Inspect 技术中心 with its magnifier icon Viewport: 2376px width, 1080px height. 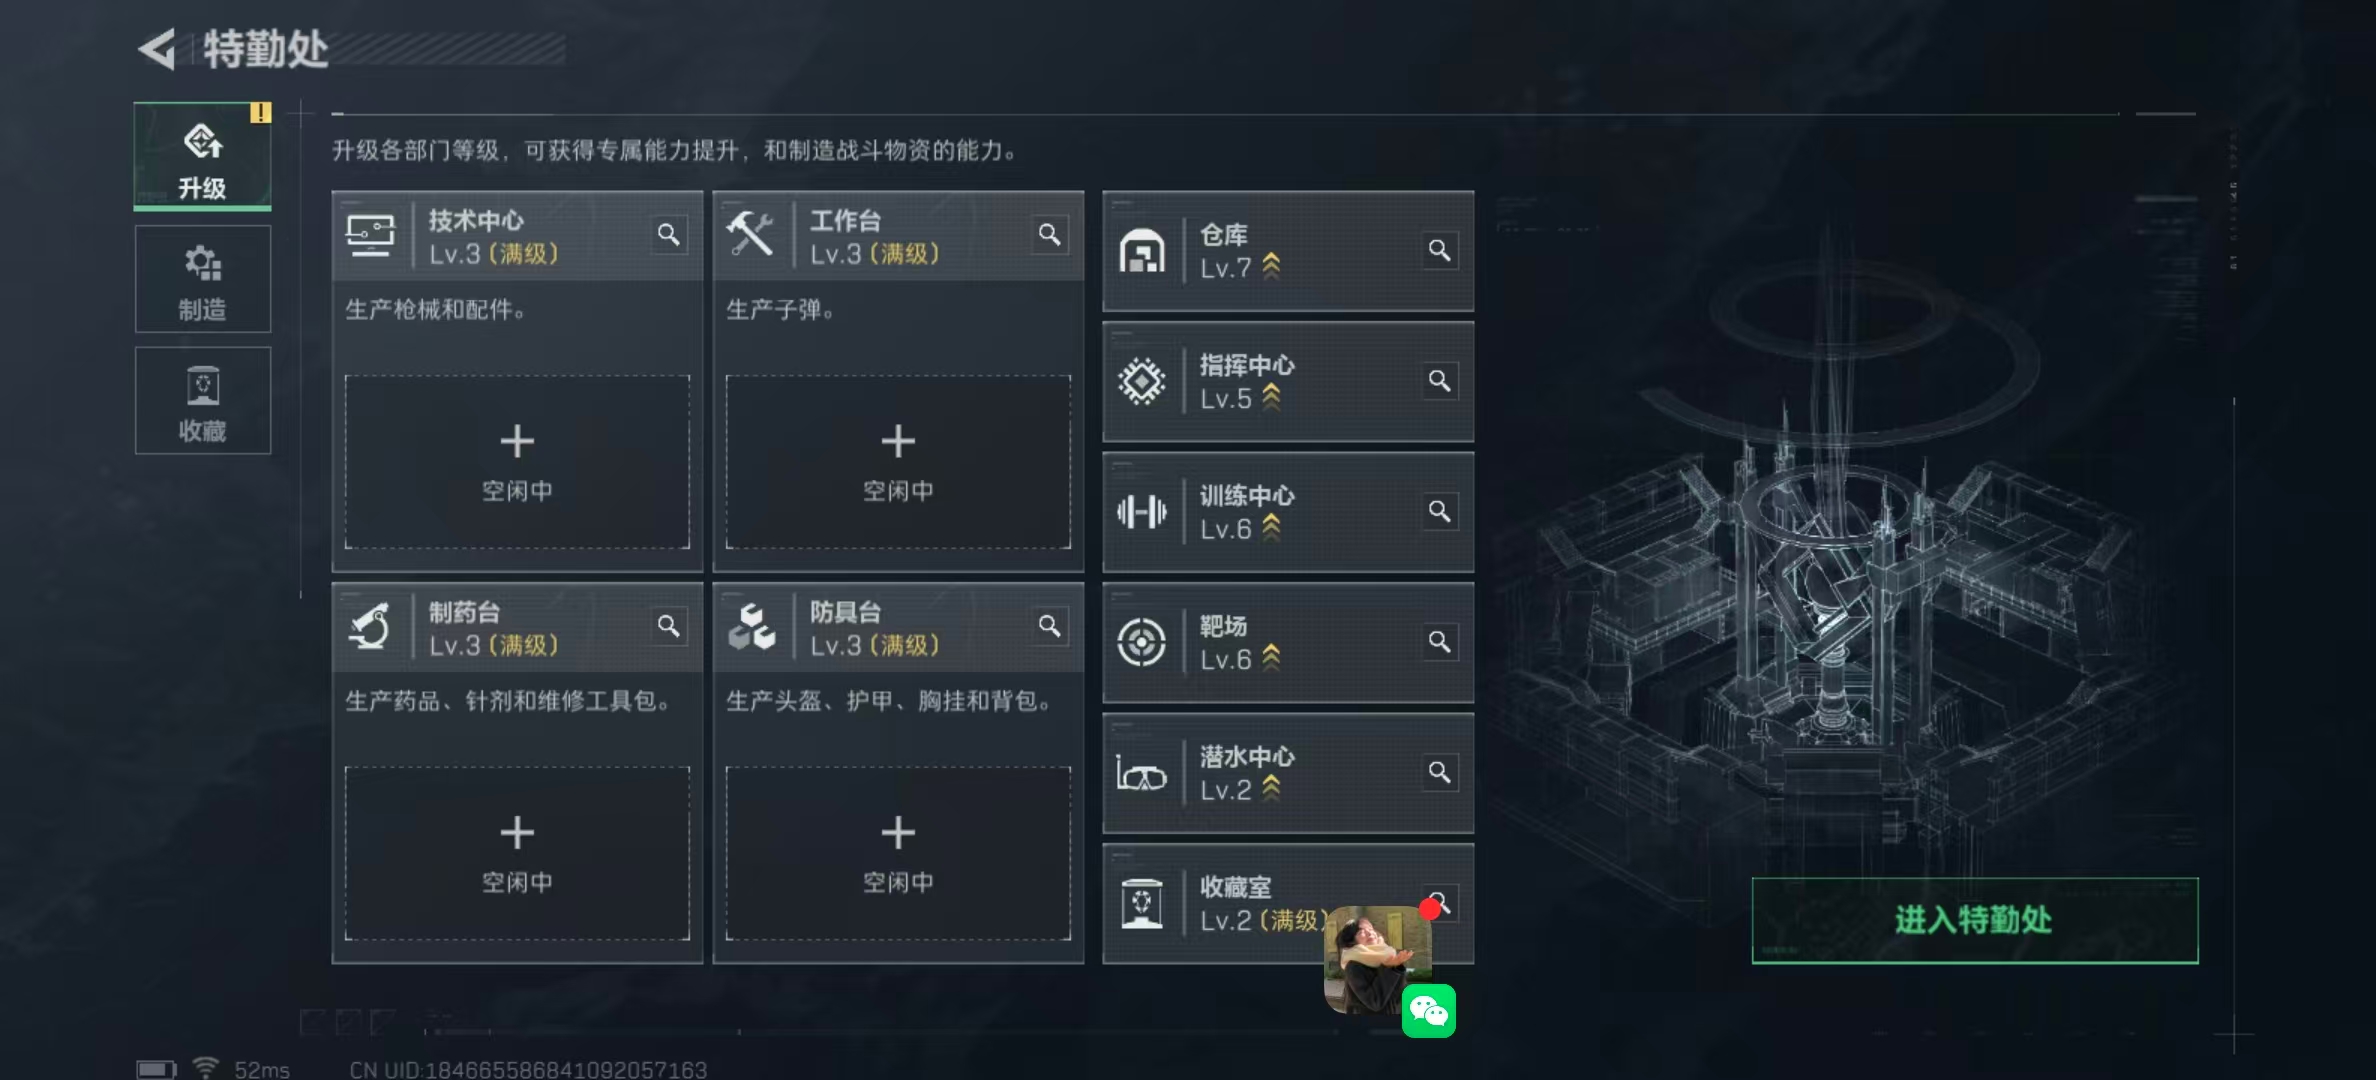click(668, 235)
